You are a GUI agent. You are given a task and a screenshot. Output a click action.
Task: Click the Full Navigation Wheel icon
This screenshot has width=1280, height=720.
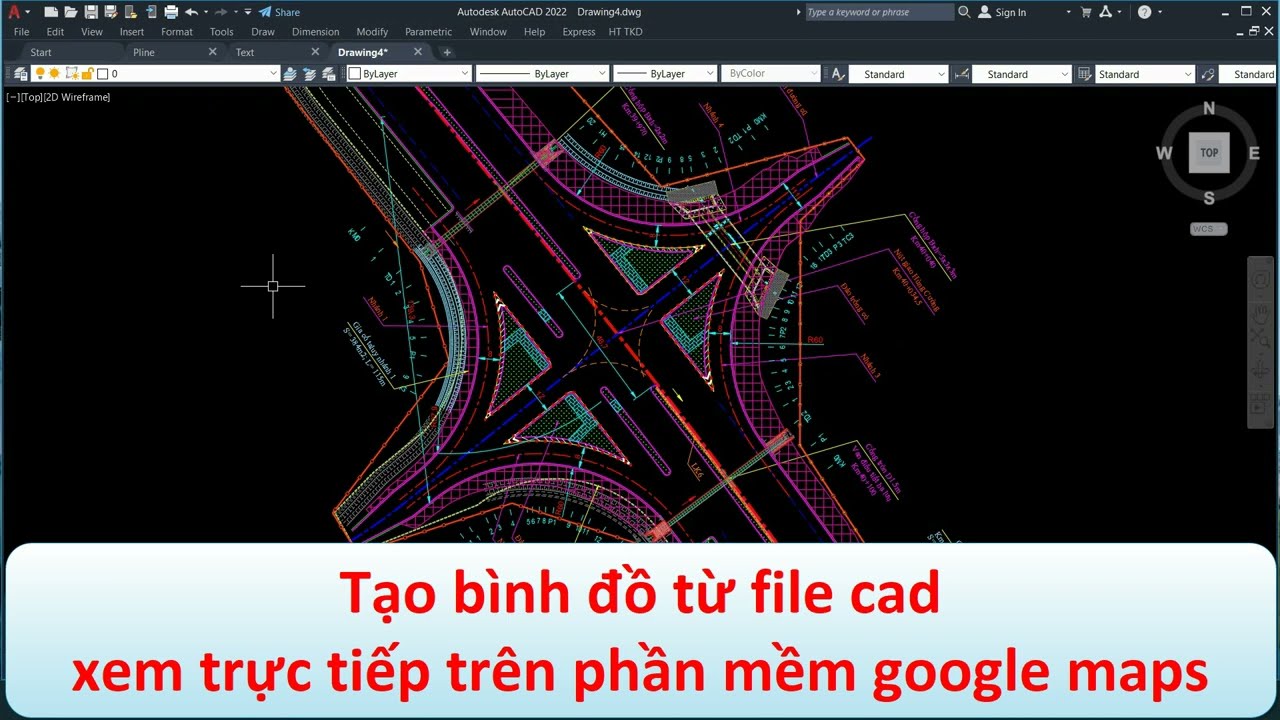pyautogui.click(x=1262, y=282)
